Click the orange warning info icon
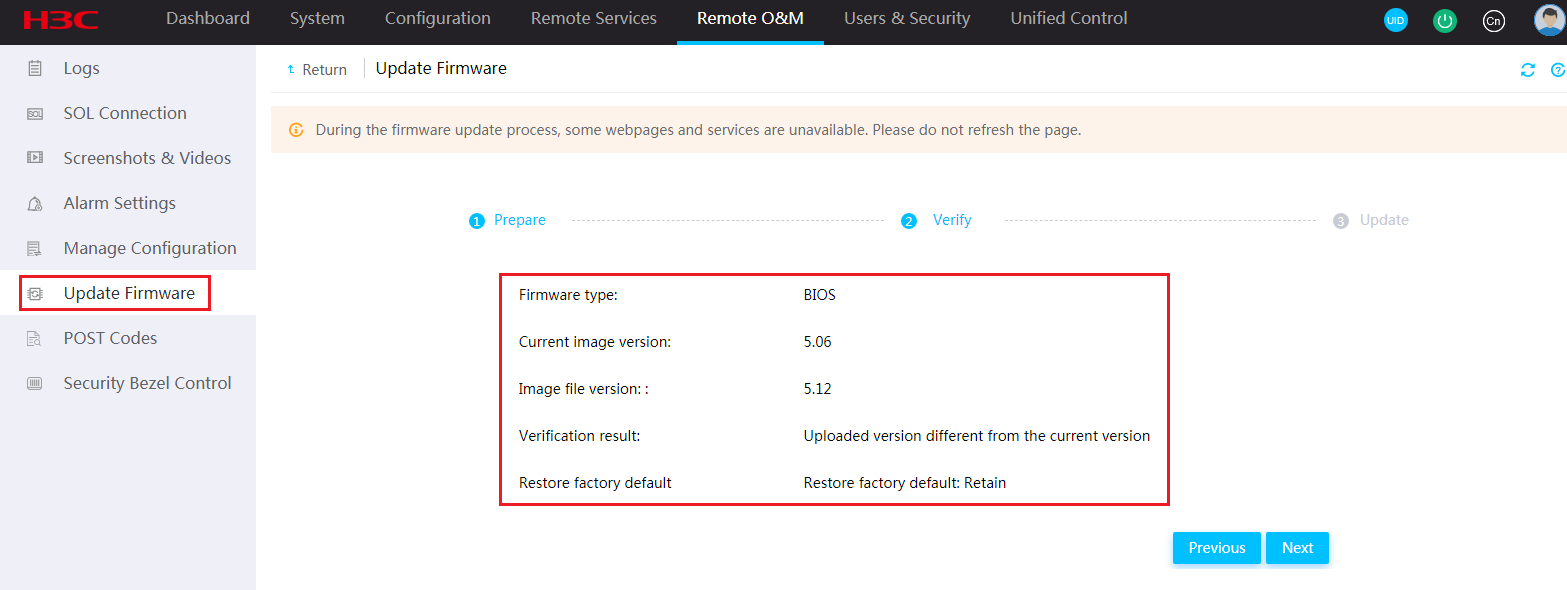 296,130
